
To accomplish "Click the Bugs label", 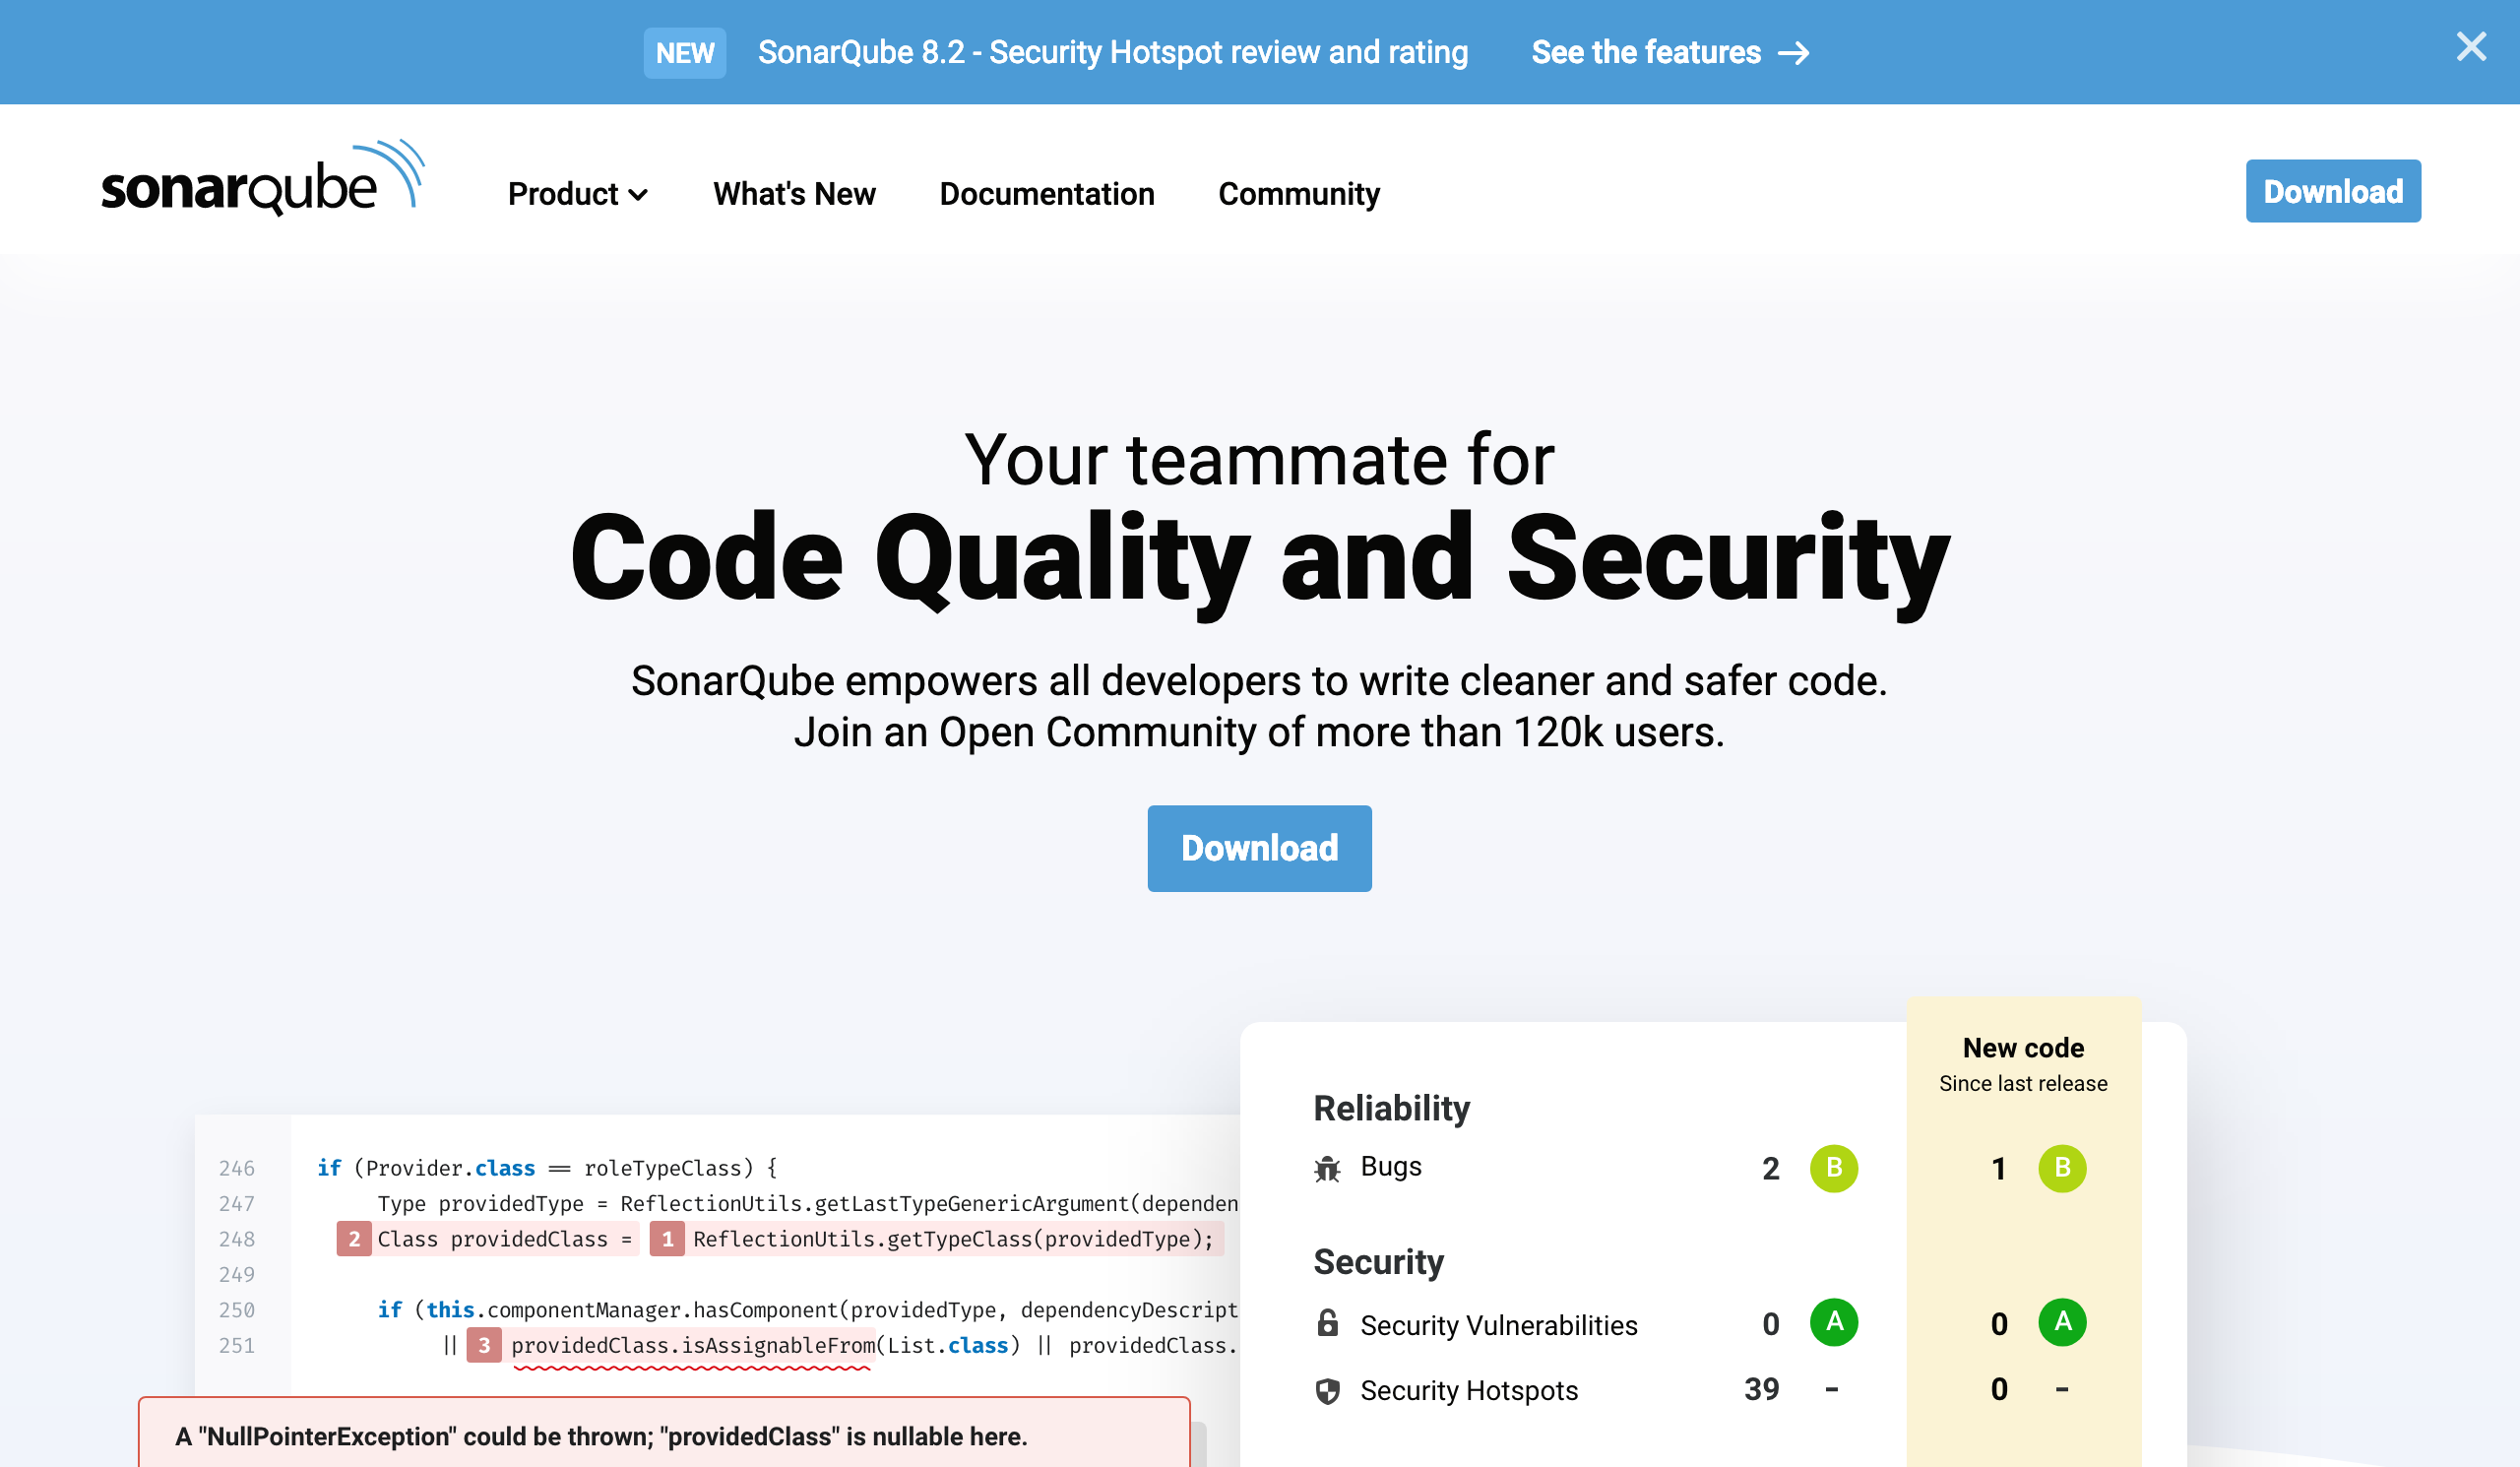I will point(1391,1167).
